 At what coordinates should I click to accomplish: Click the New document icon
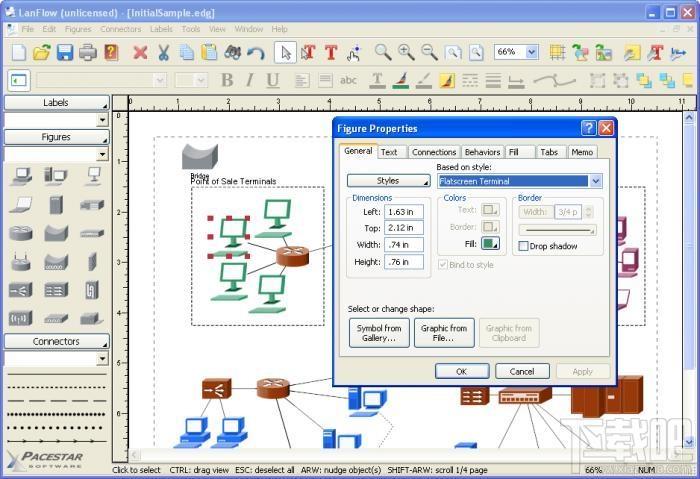click(18, 52)
